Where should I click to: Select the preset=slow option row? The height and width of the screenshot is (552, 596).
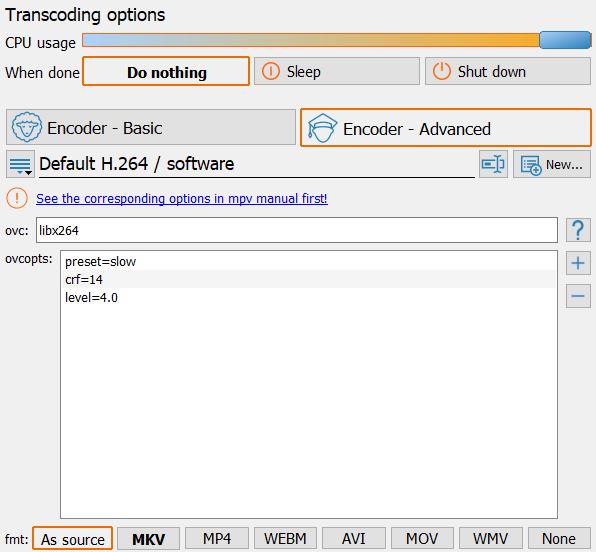[x=309, y=262]
